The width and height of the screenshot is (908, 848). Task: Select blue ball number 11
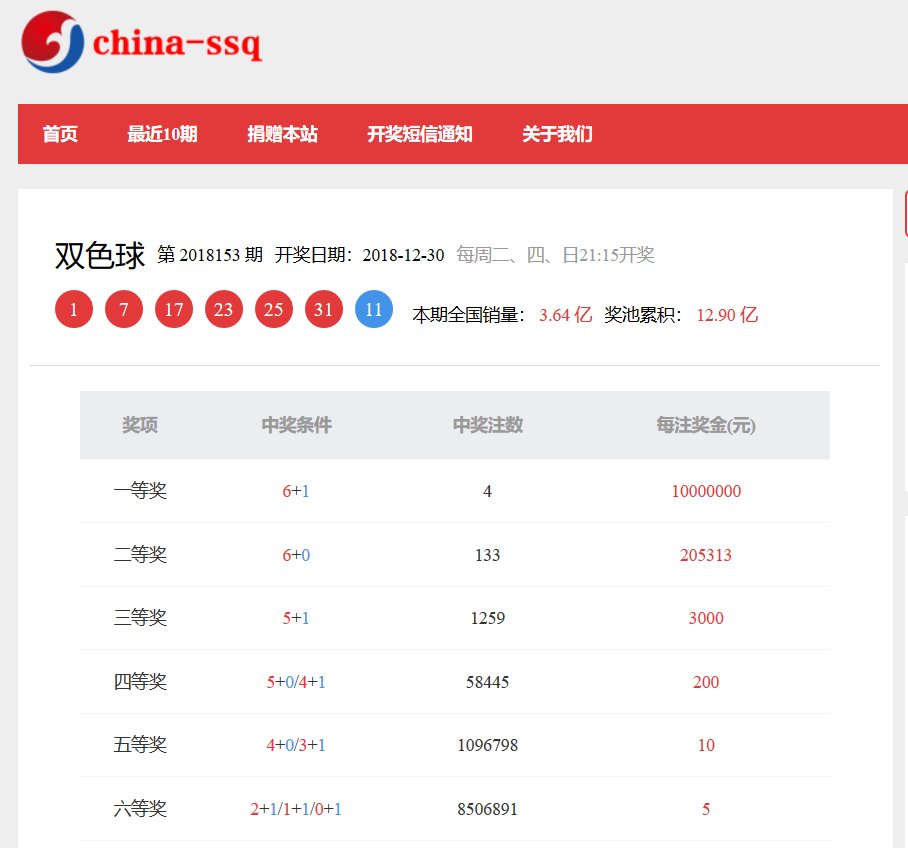(x=373, y=309)
